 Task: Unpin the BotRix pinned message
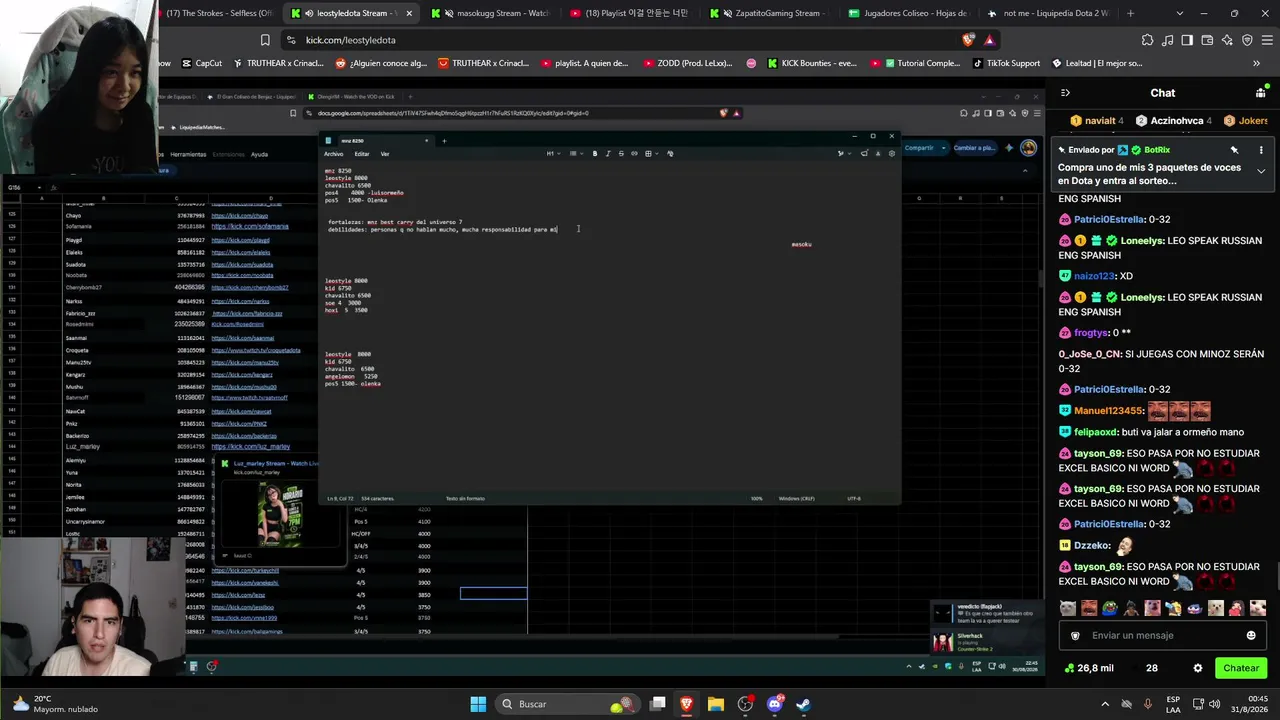1234,150
